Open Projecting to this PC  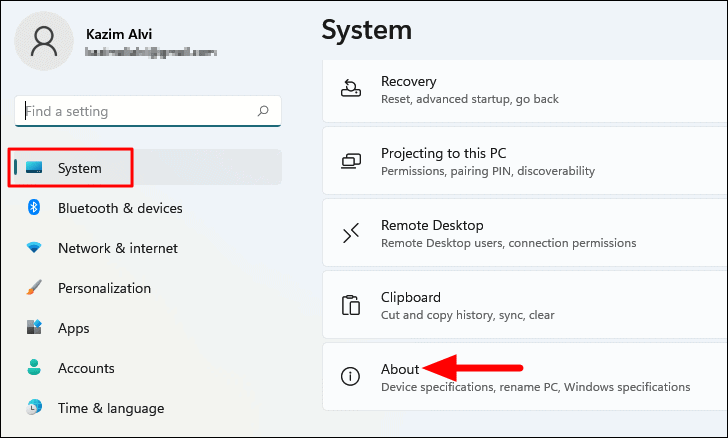point(525,161)
